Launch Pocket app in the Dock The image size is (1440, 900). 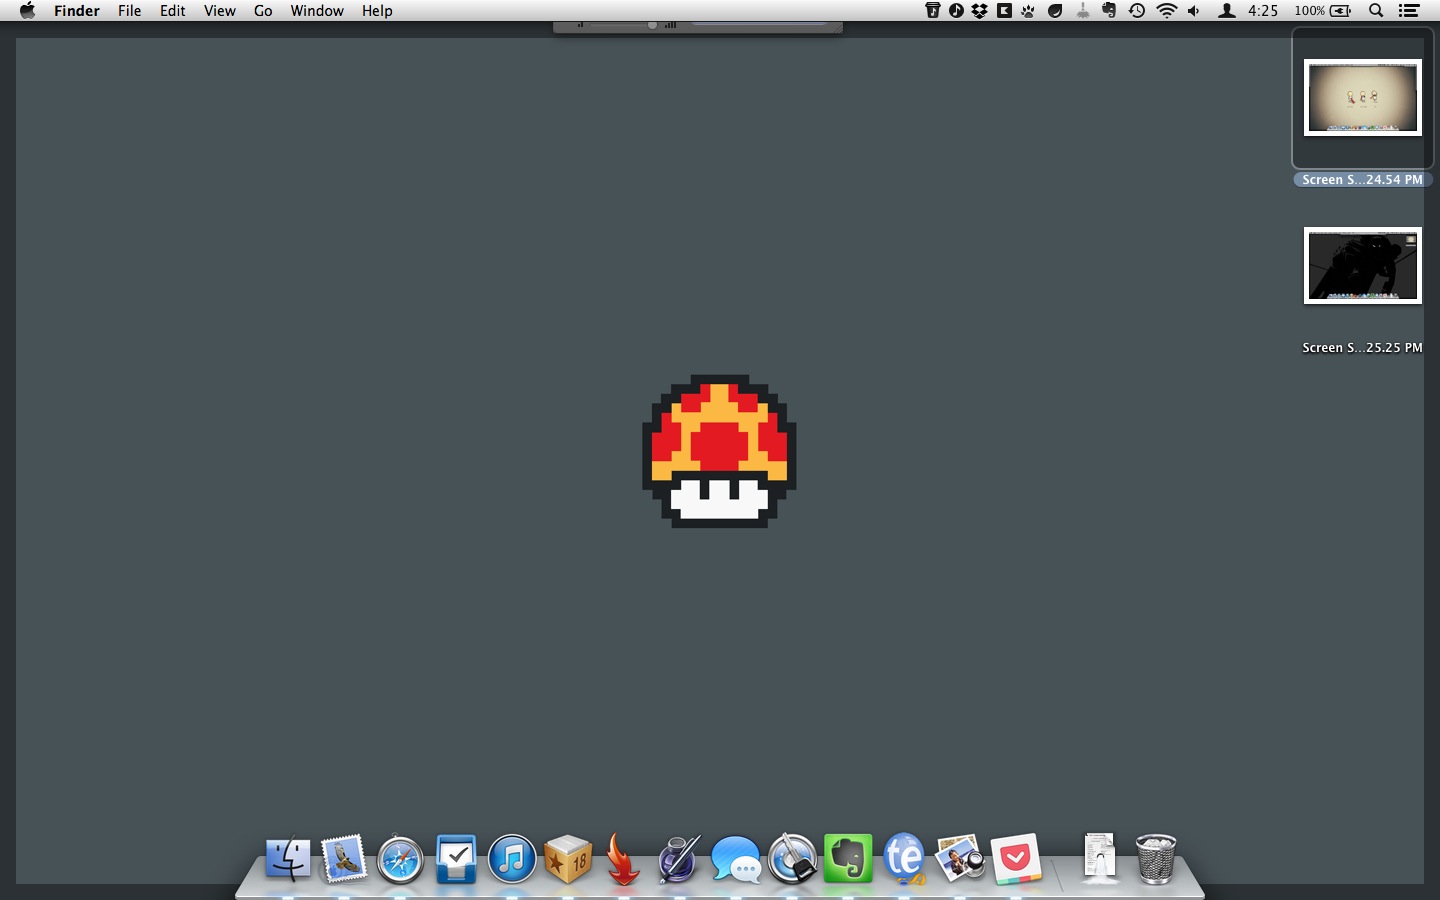click(1016, 858)
